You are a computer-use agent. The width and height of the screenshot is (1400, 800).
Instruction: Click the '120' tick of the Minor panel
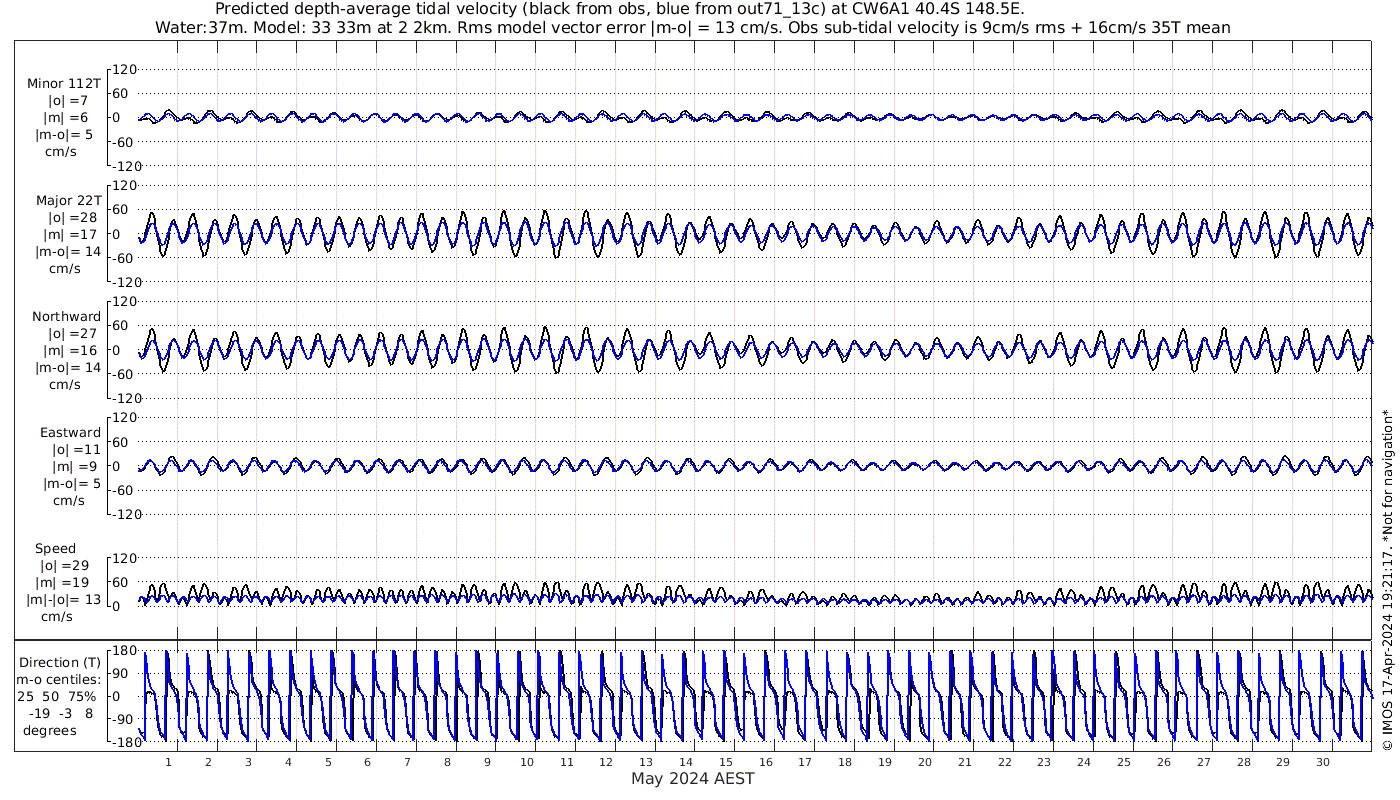click(124, 69)
